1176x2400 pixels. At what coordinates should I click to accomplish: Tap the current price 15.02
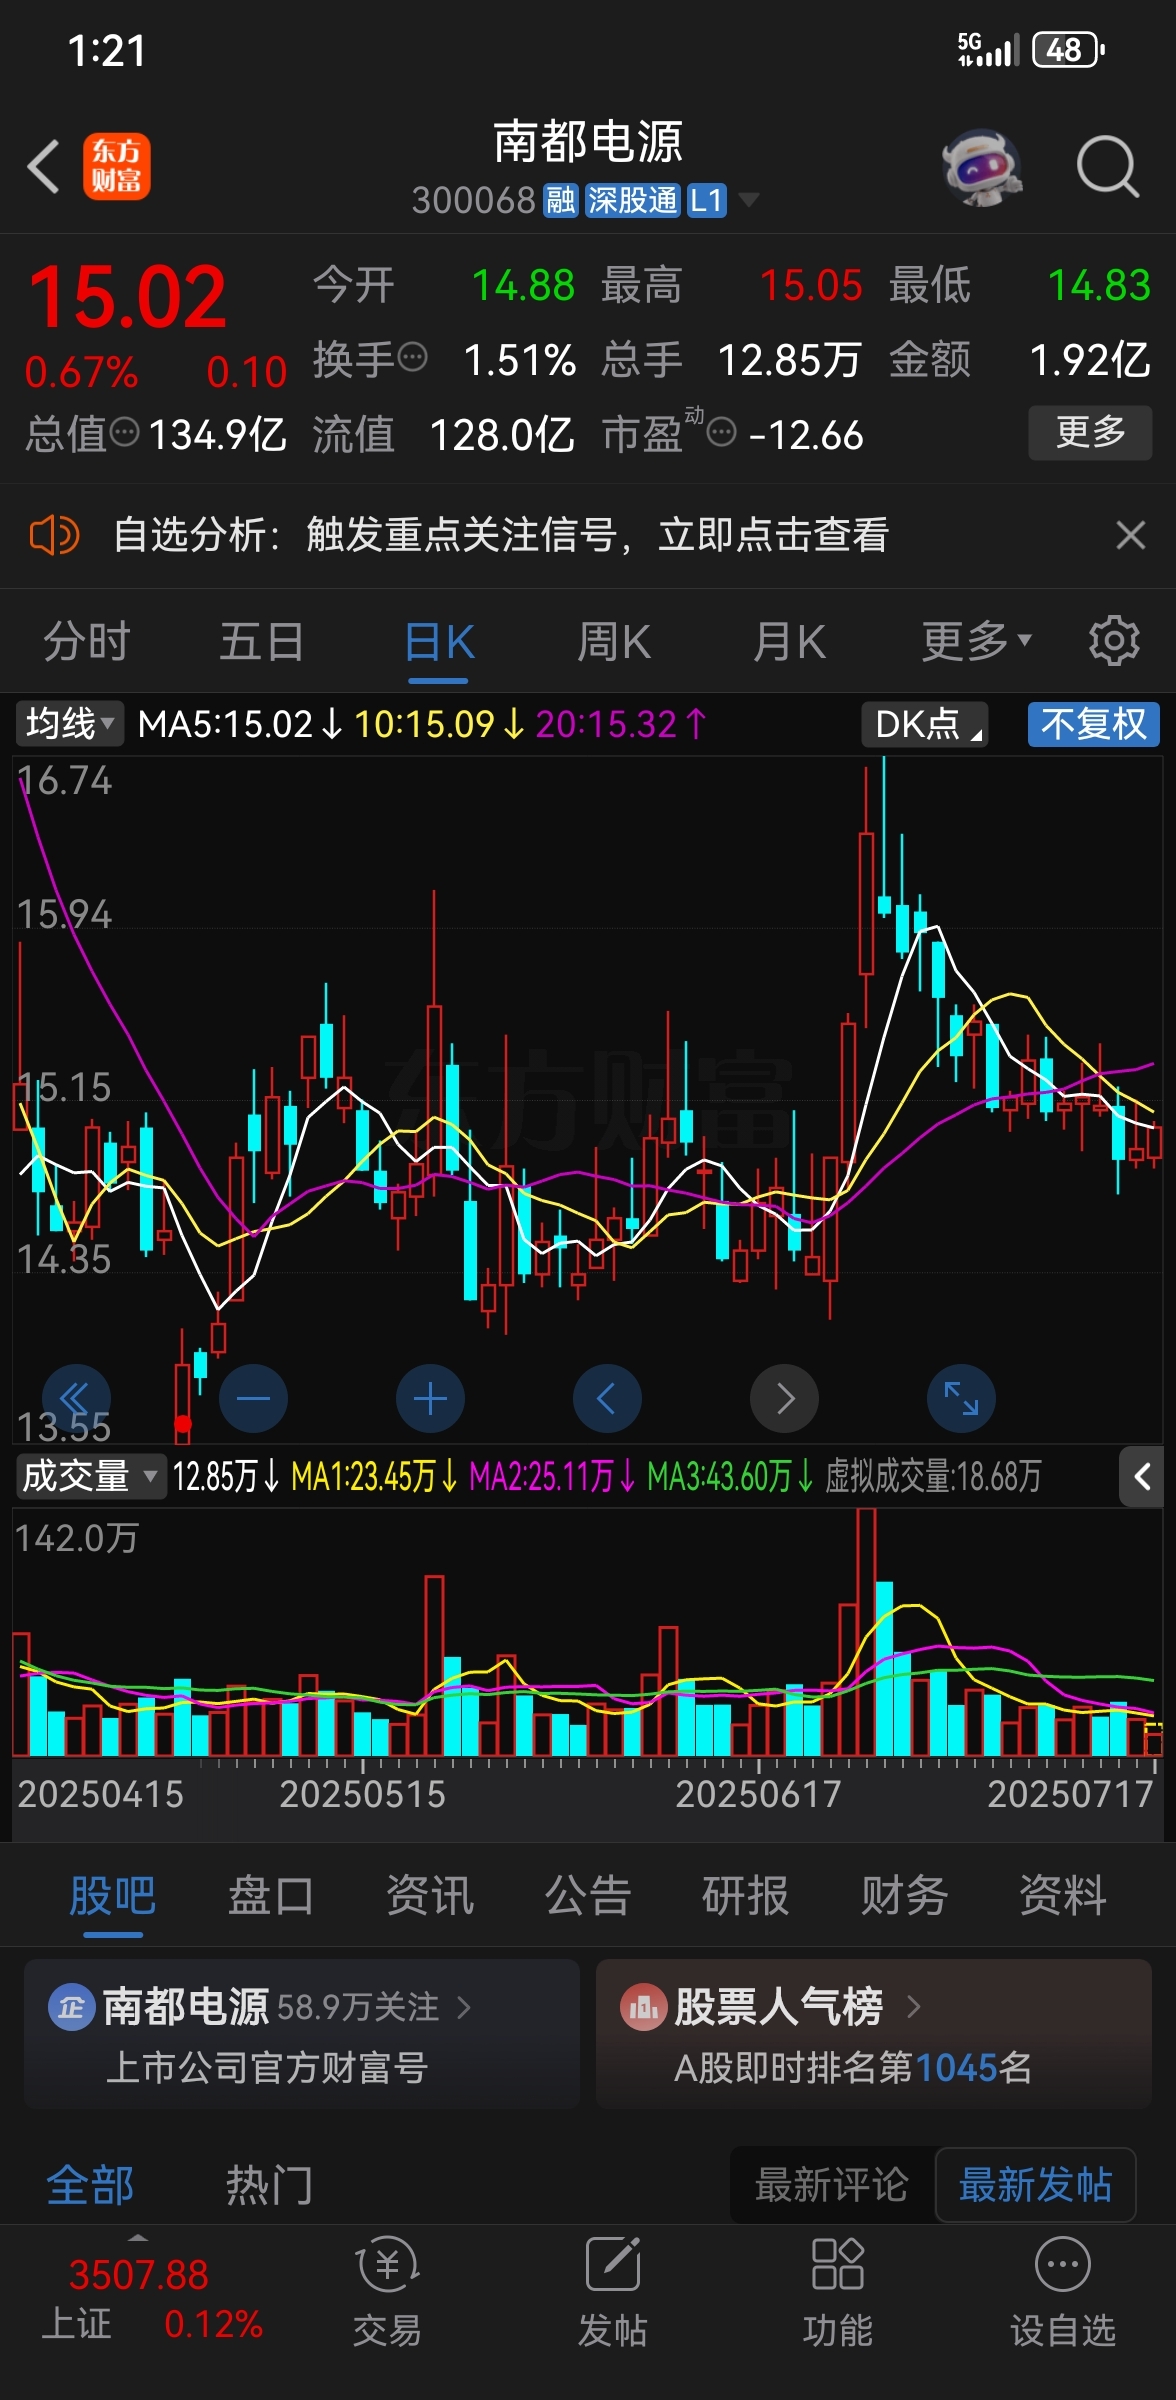pos(128,296)
